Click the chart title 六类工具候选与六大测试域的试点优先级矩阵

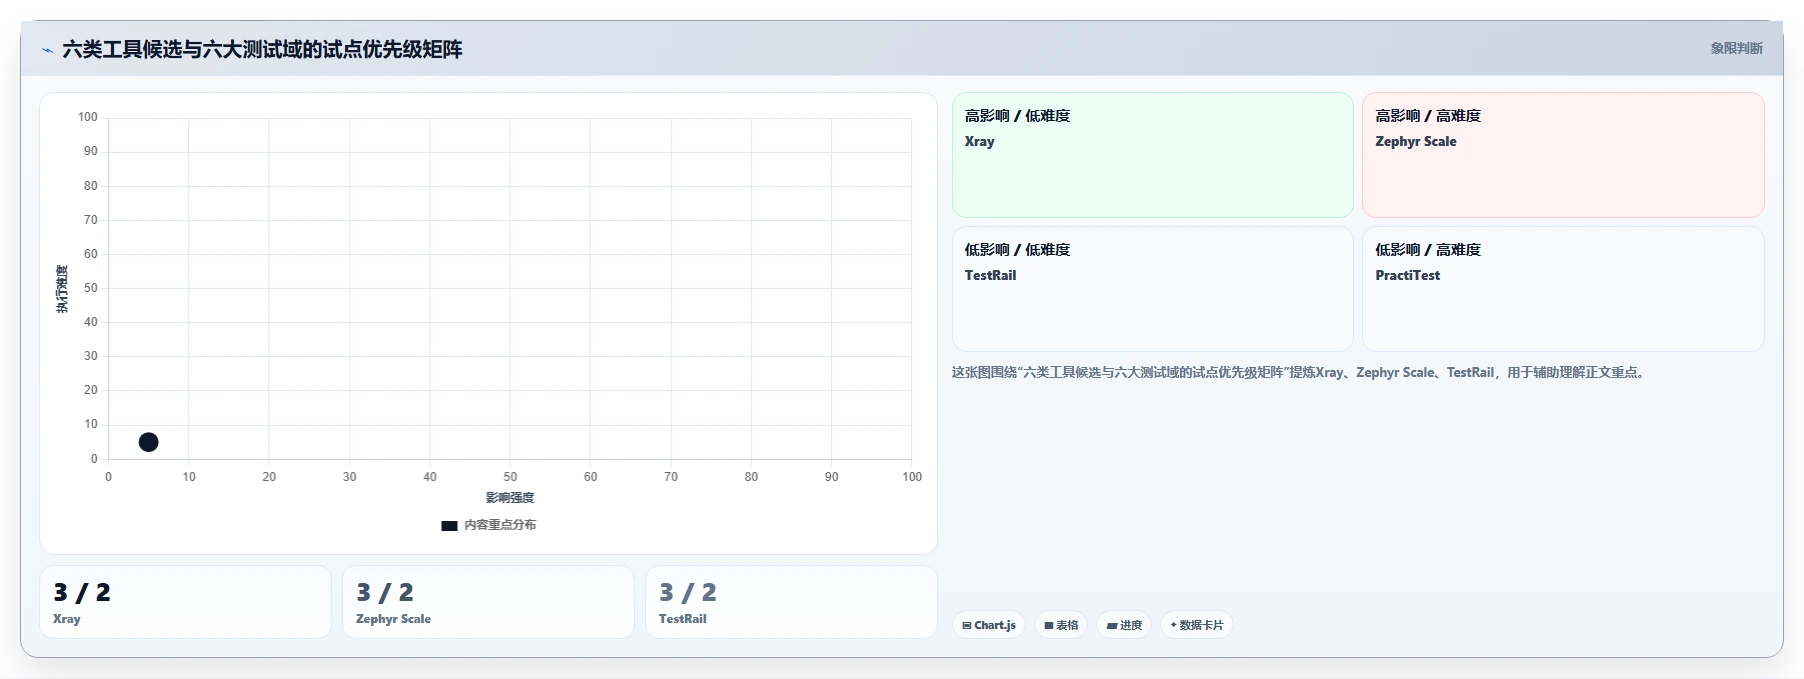[262, 49]
